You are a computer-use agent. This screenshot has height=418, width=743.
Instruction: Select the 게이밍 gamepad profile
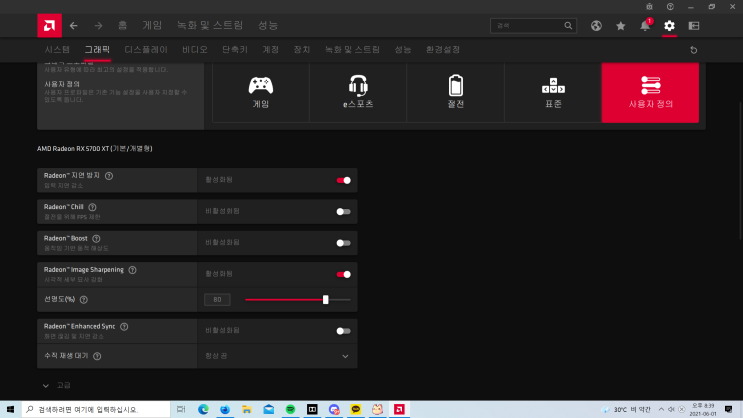click(x=261, y=92)
